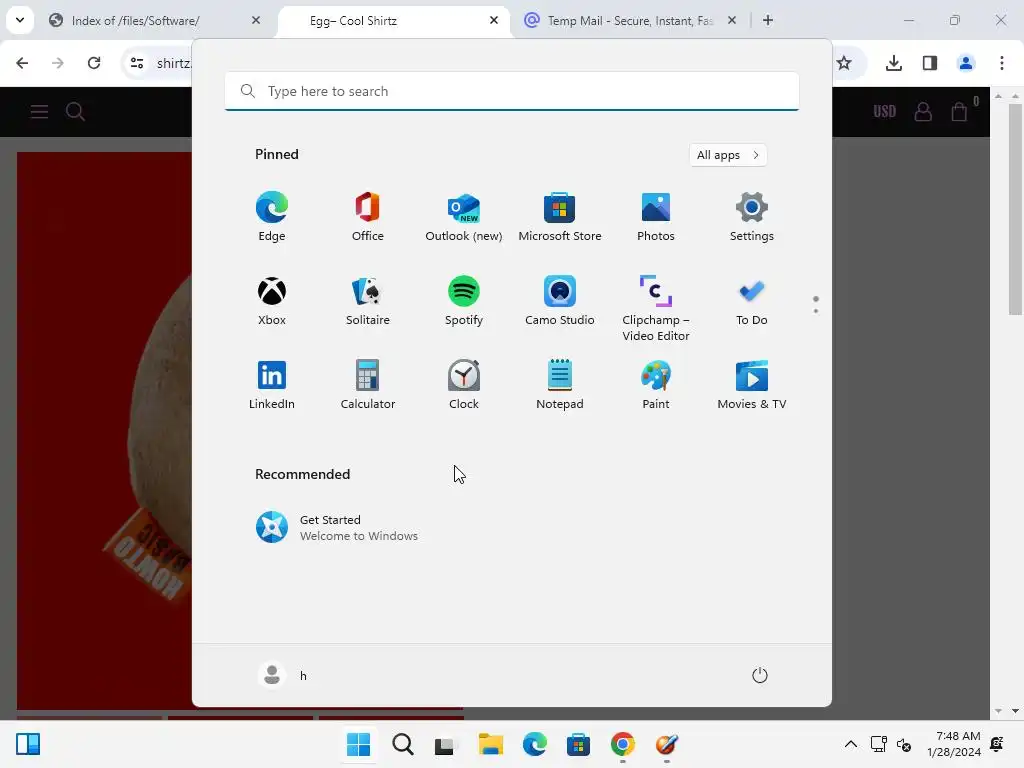Open a new Chrome tab
The image size is (1024, 768).
[x=768, y=20]
